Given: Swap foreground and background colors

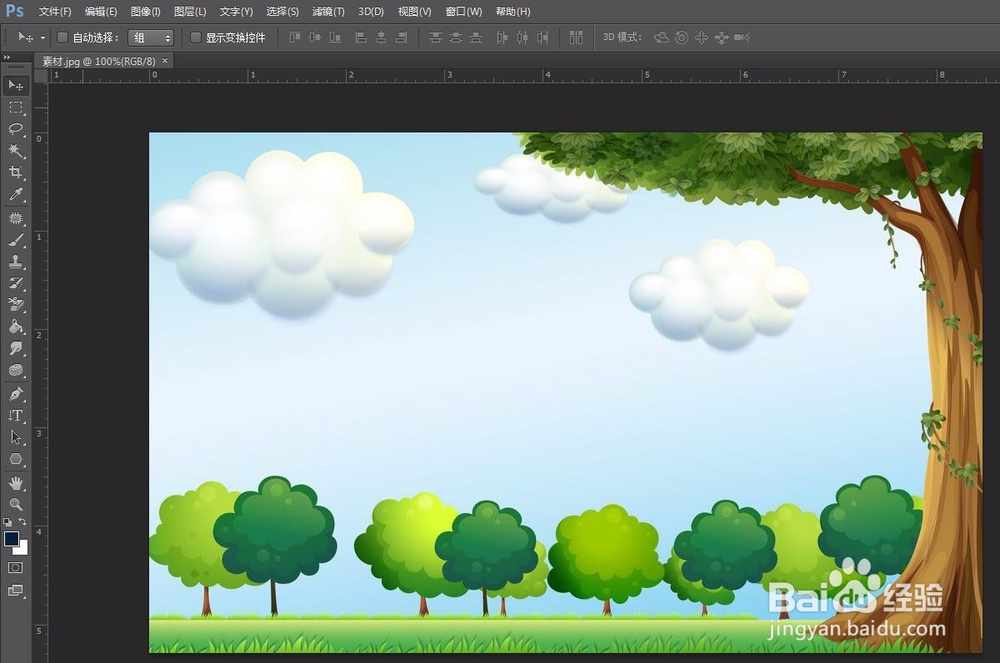Looking at the screenshot, I should pyautogui.click(x=22, y=521).
